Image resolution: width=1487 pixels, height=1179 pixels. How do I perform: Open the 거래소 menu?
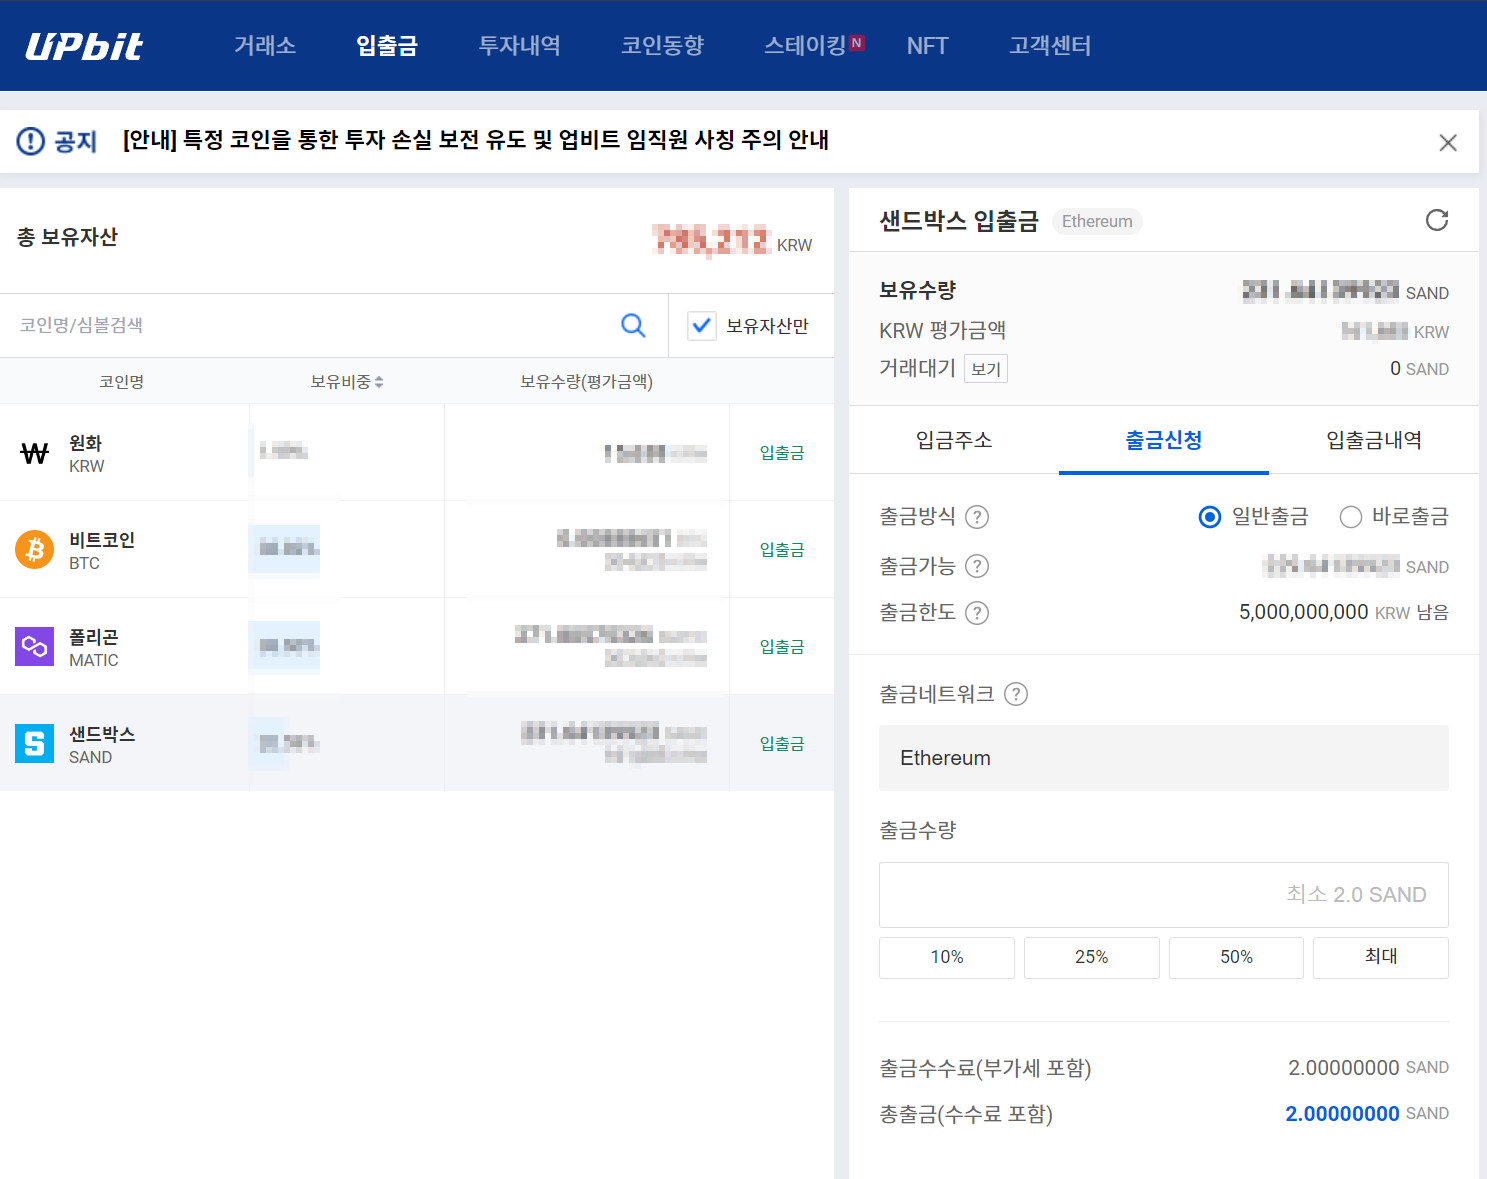[x=265, y=46]
